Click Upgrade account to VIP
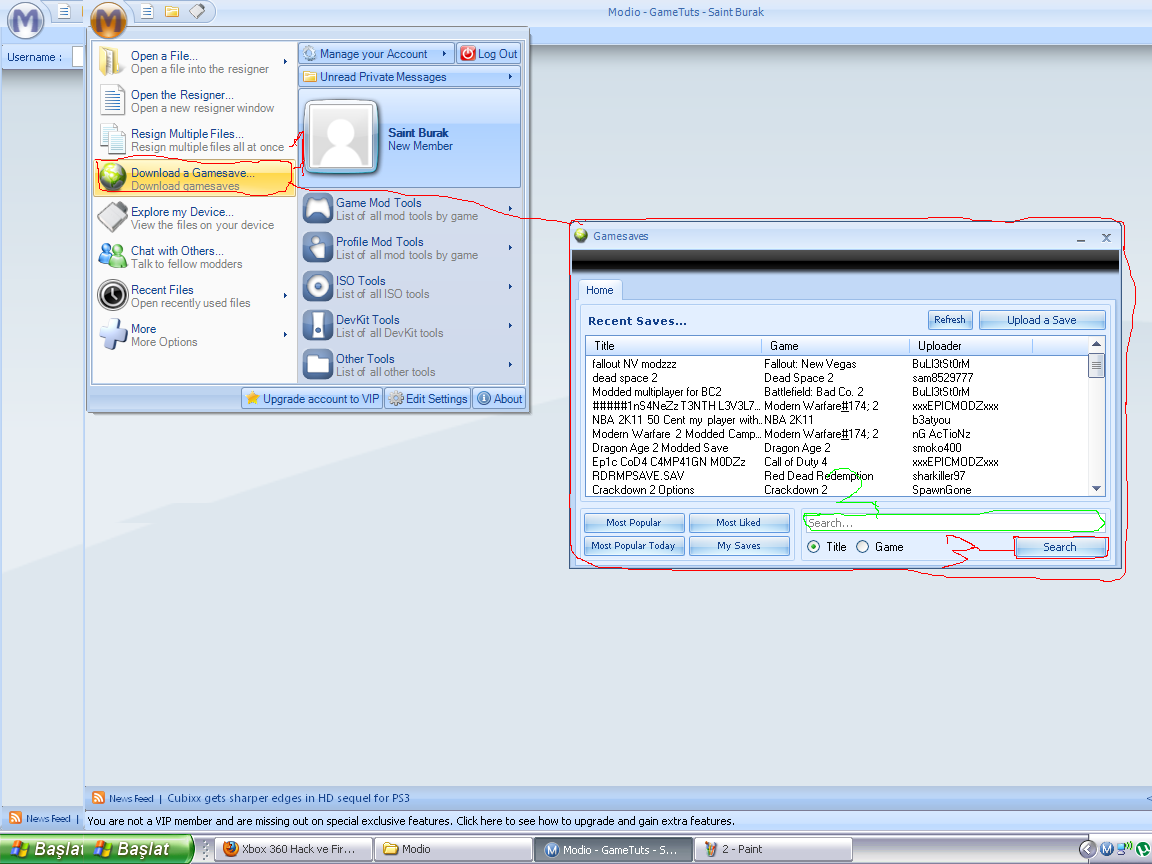The width and height of the screenshot is (1152, 864). [x=312, y=398]
